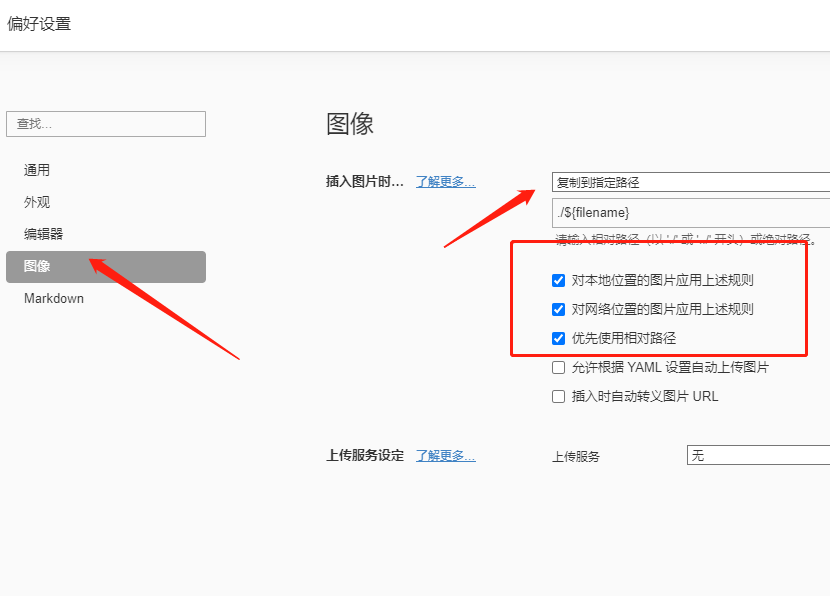Check 插入时自动转义图片 URL
The height and width of the screenshot is (596, 830).
point(559,396)
